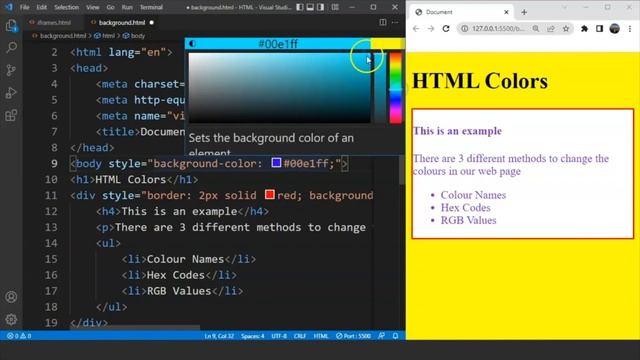Open the Accounts menu in activity bar

pos(11,297)
